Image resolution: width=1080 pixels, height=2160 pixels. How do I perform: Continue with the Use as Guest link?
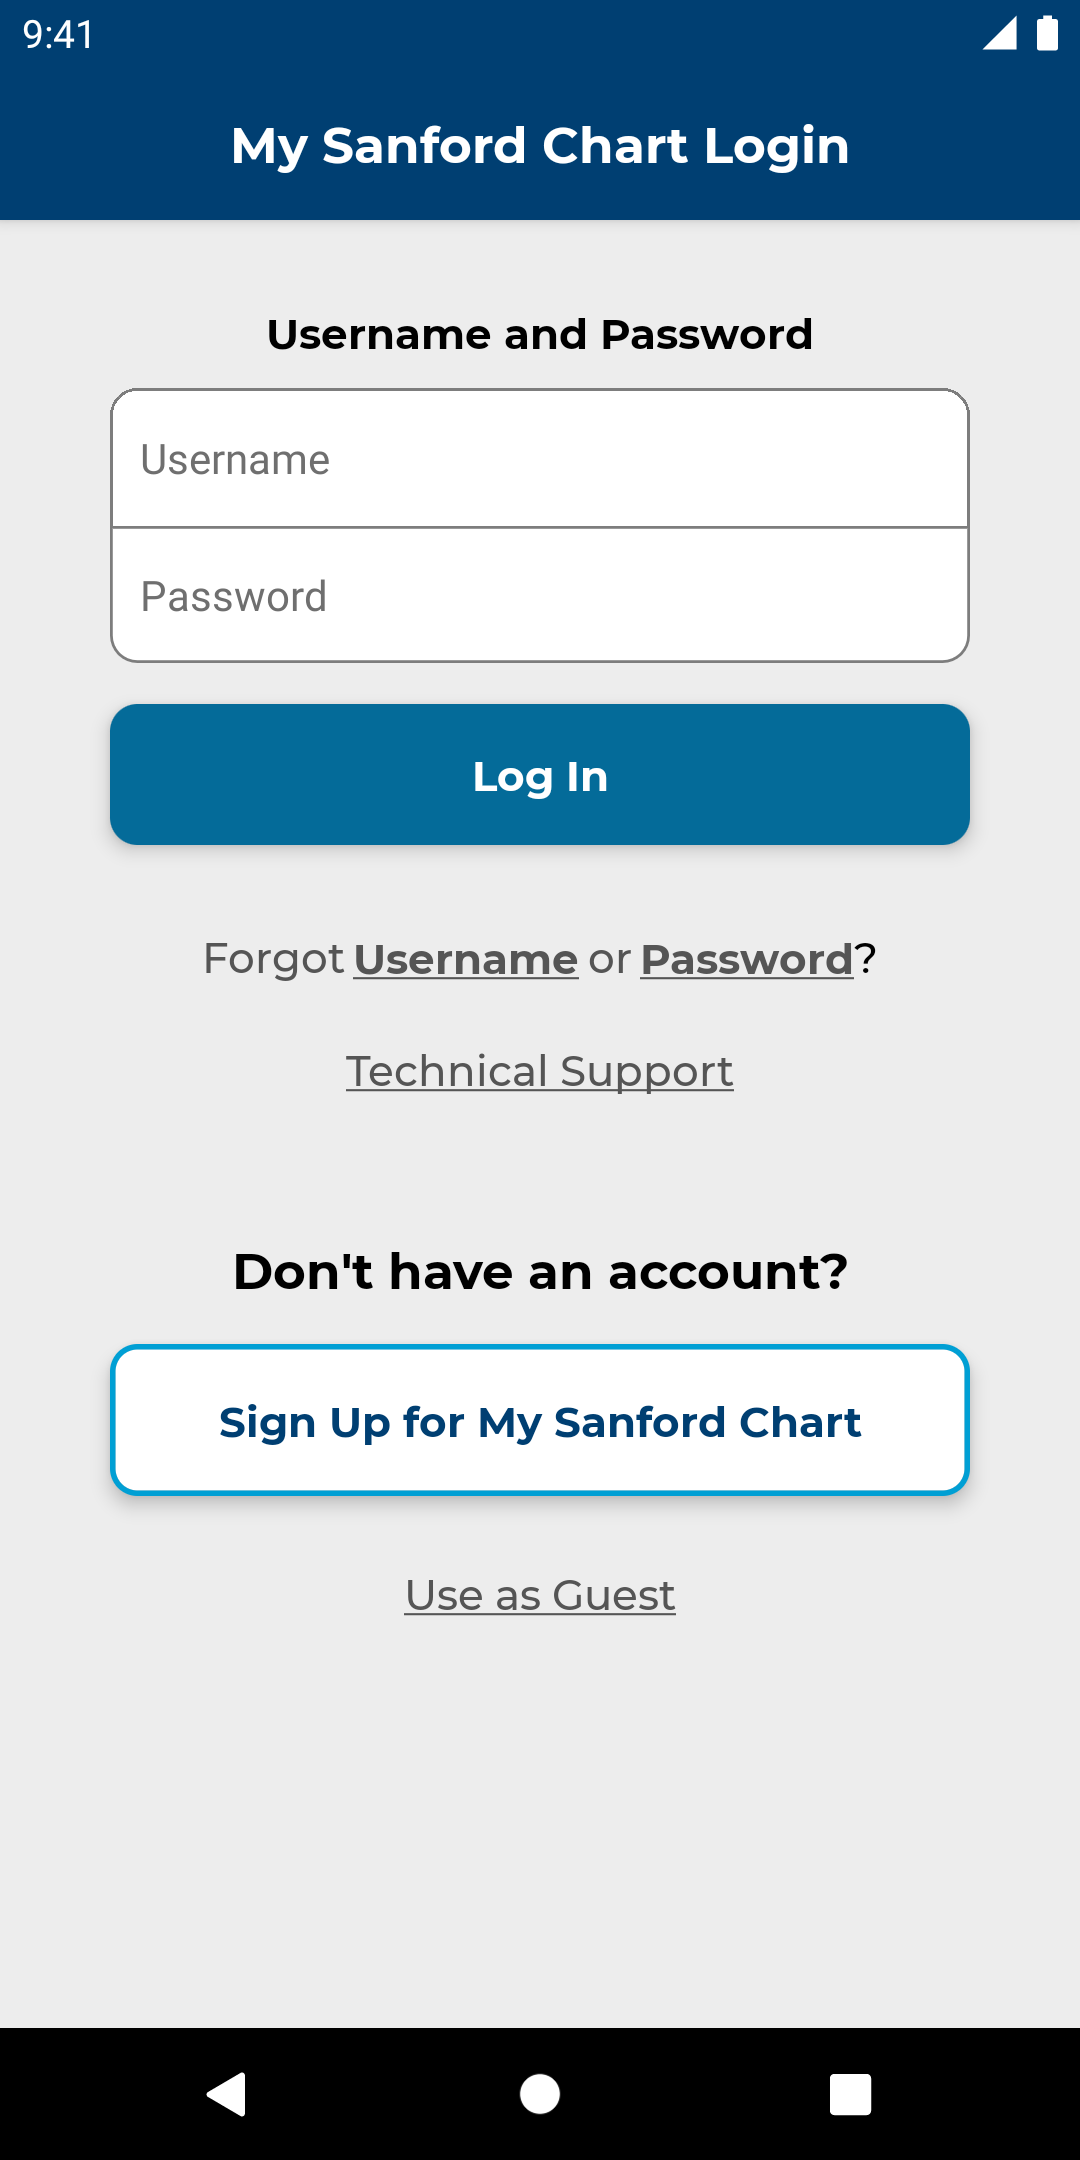tap(540, 1596)
